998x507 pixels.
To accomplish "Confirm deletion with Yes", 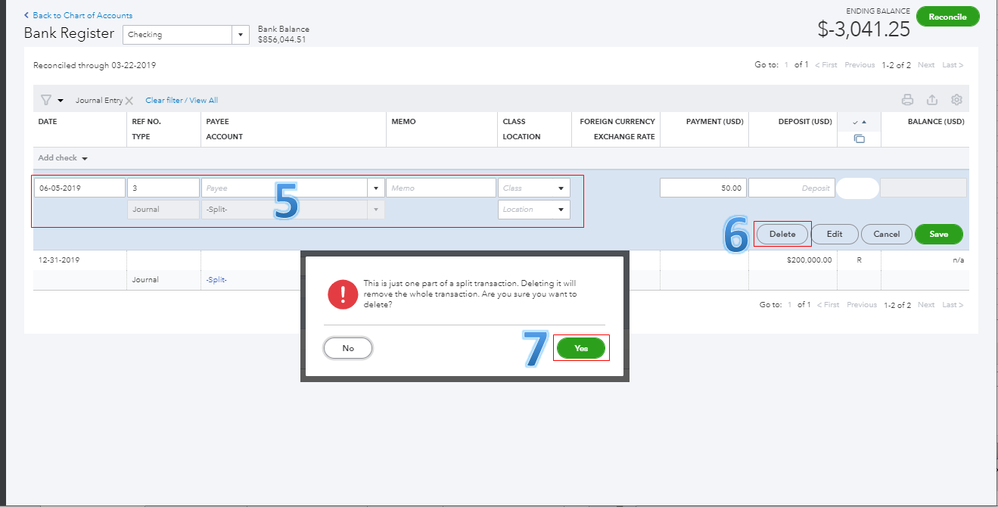I will coord(581,348).
